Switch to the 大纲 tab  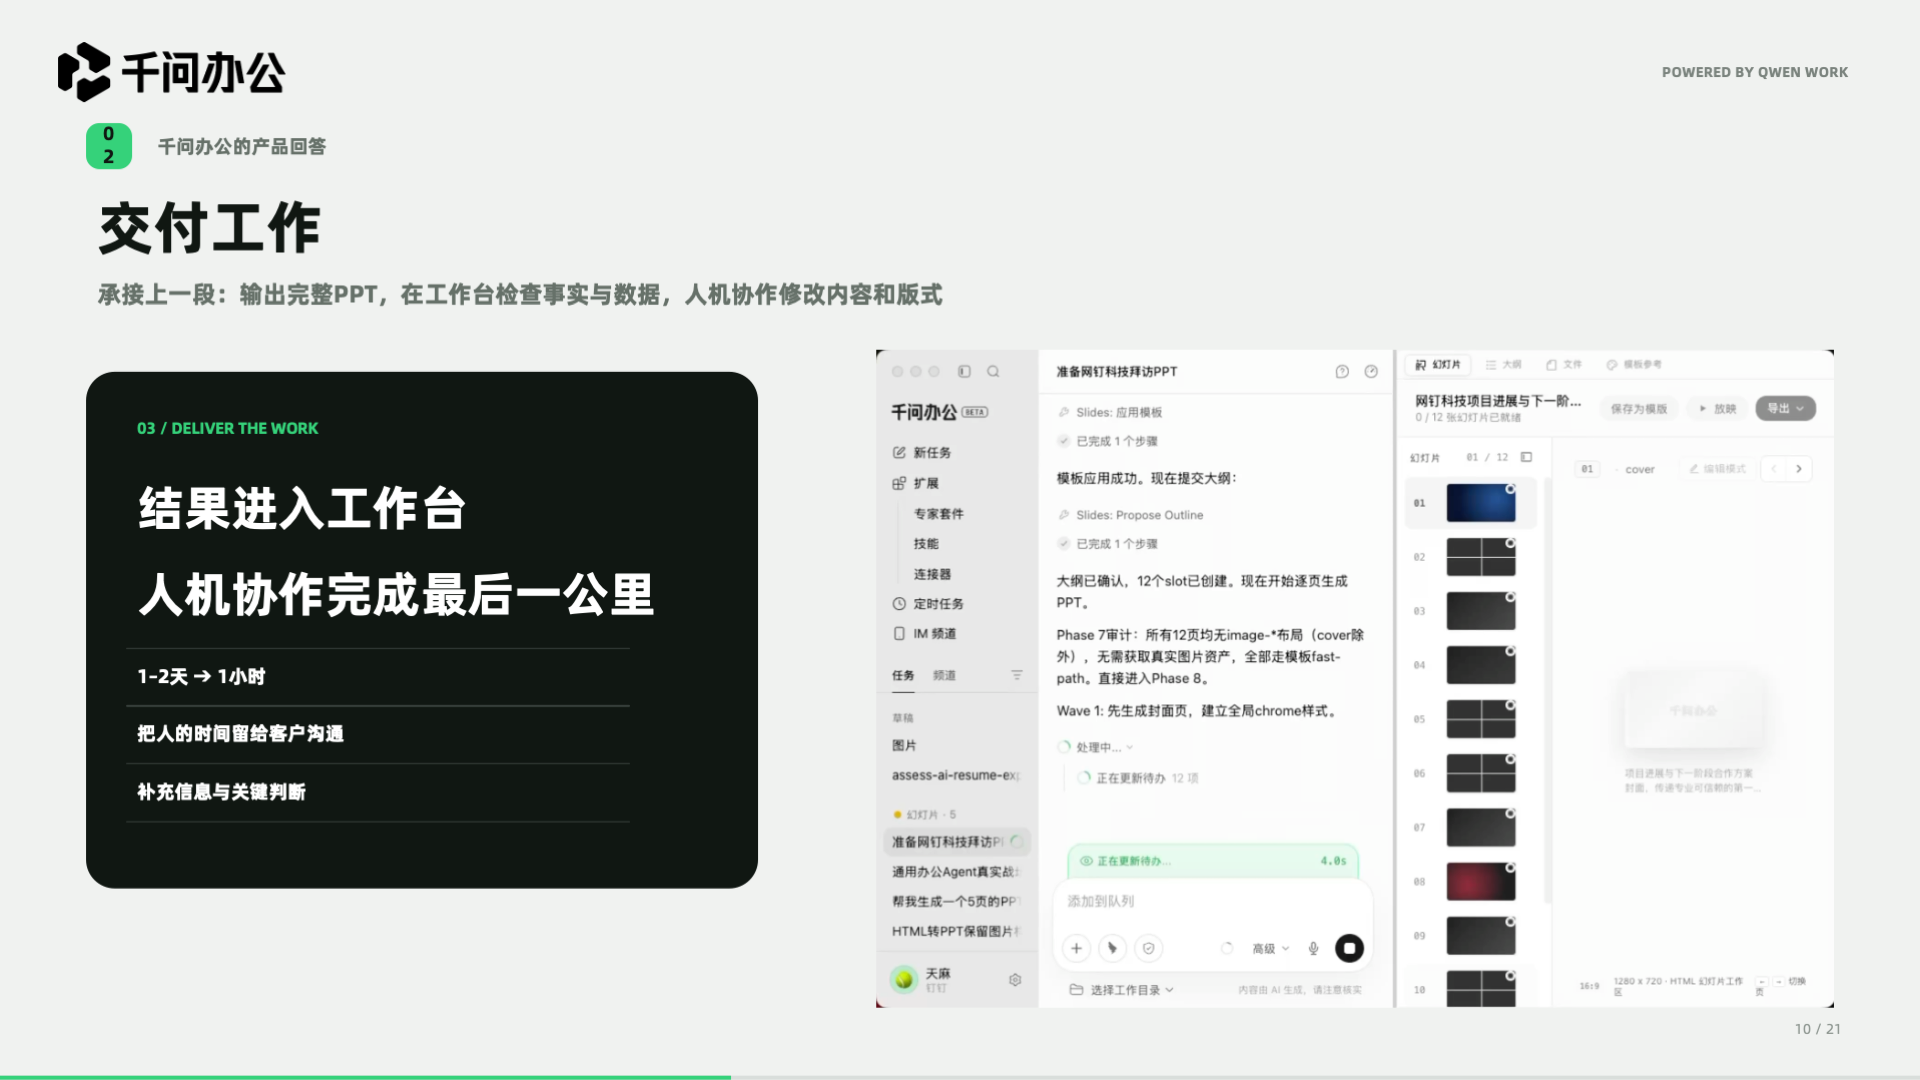[x=1503, y=365]
